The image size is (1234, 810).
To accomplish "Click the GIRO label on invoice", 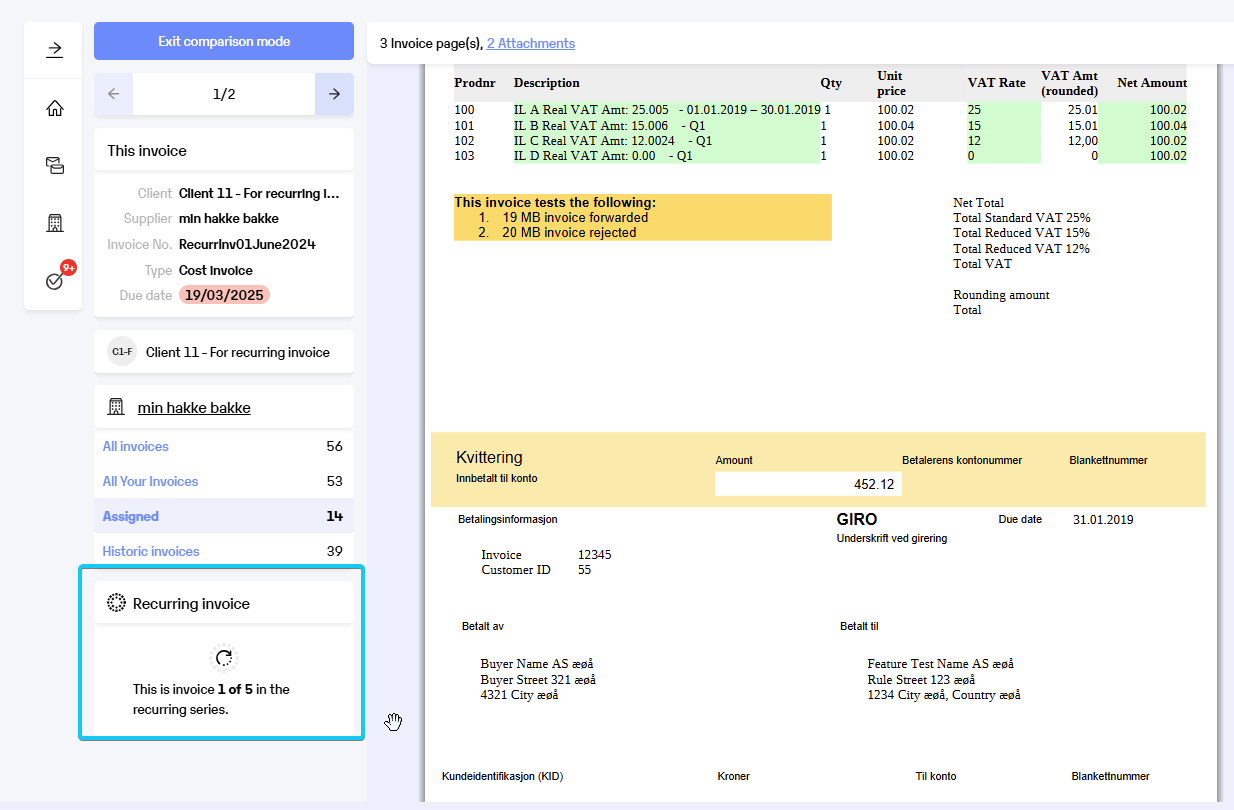I will pyautogui.click(x=857, y=519).
